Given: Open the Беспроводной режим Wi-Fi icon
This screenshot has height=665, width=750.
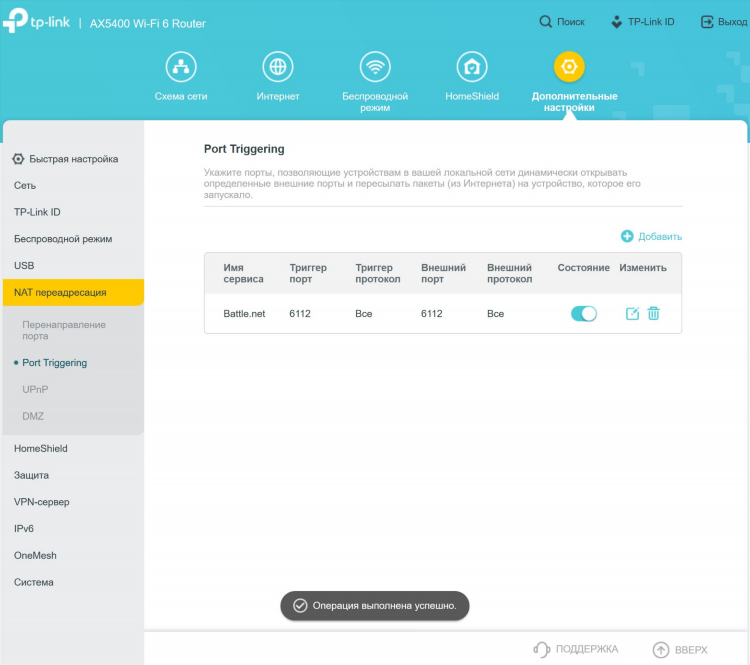Looking at the screenshot, I should pyautogui.click(x=375, y=66).
